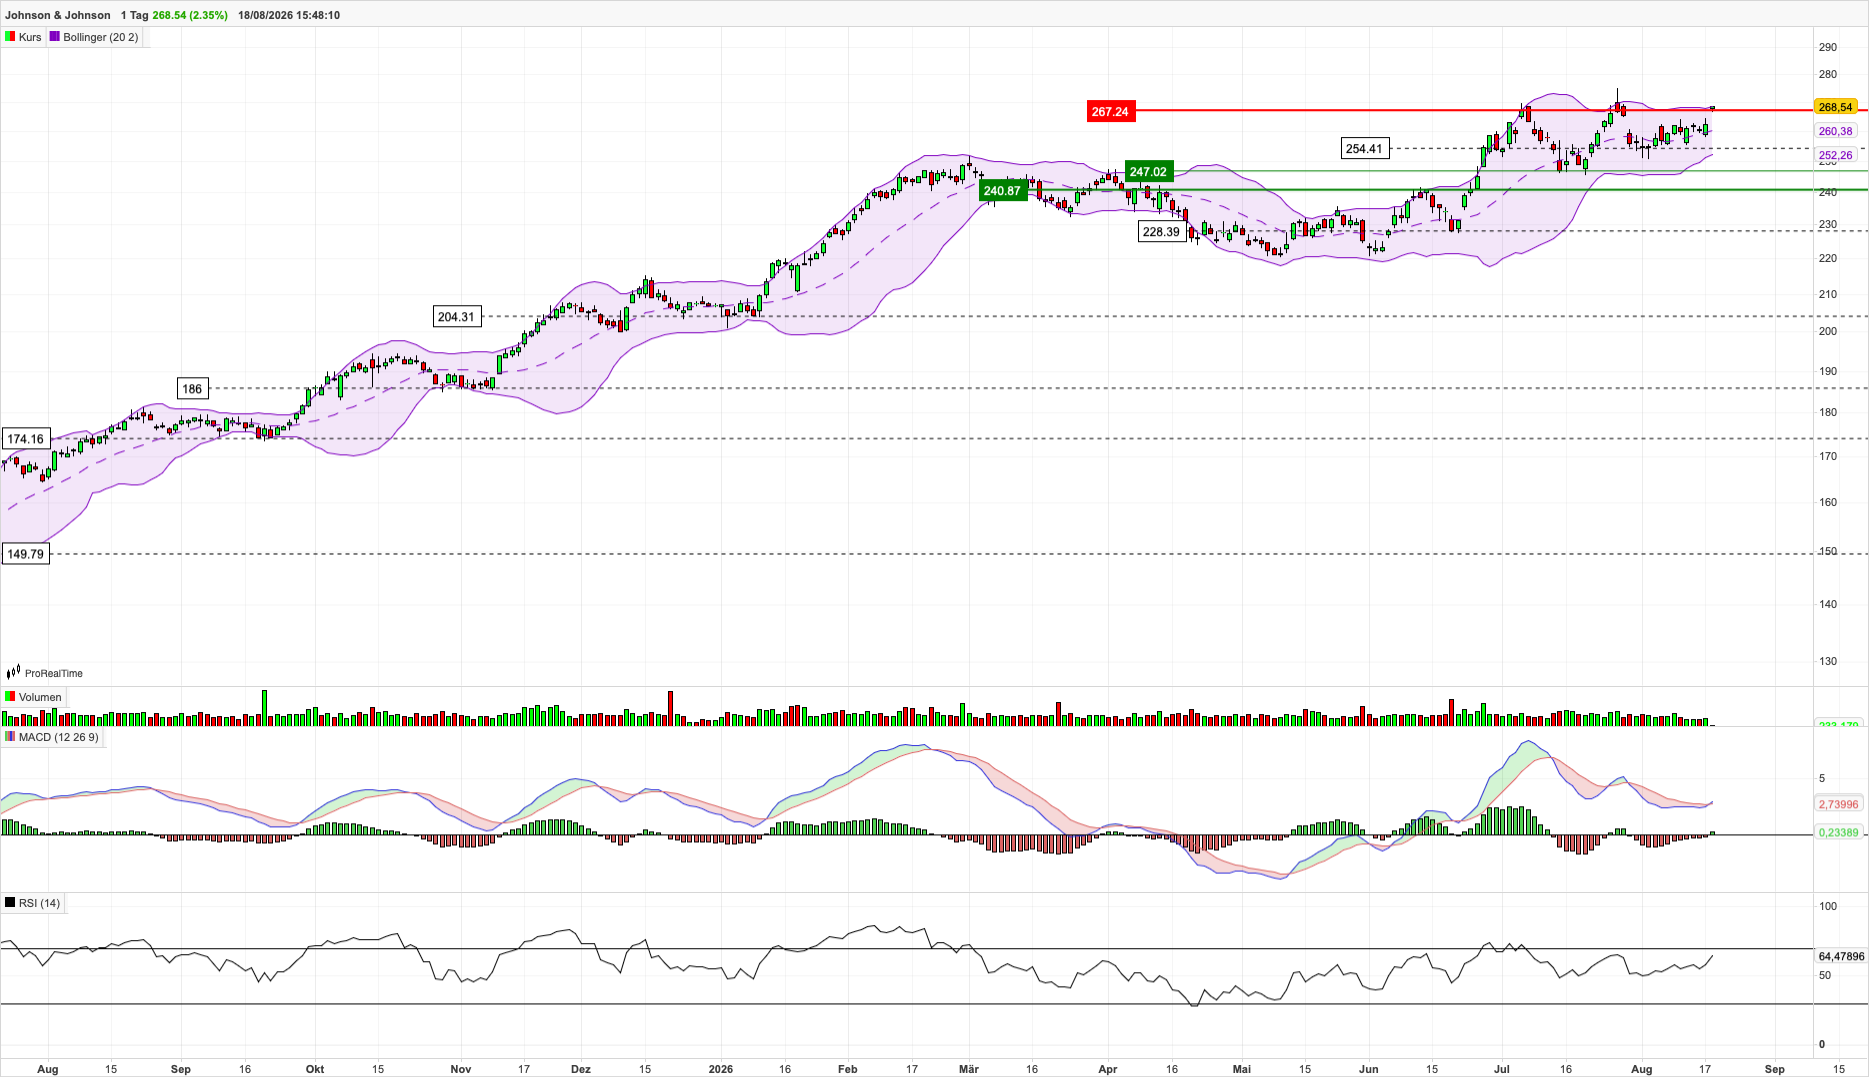Open the MACD (12 26 9) indicator label

(x=59, y=737)
